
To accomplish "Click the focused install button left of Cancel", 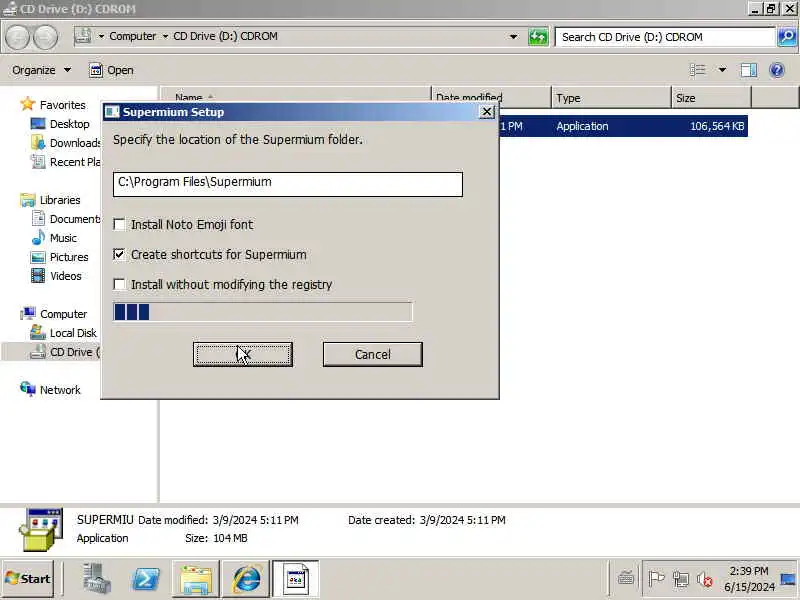I will [x=243, y=354].
